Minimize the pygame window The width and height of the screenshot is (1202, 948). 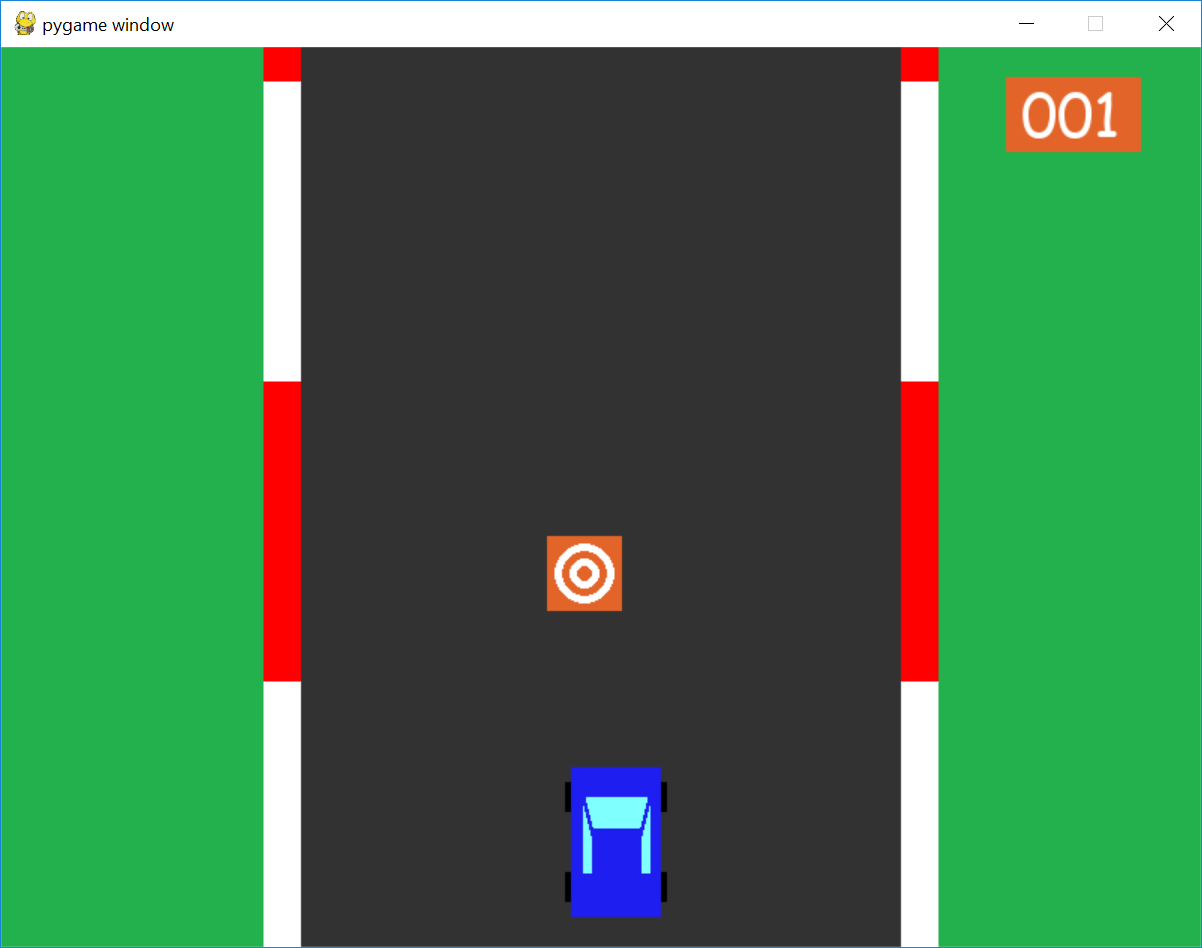[x=1026, y=24]
